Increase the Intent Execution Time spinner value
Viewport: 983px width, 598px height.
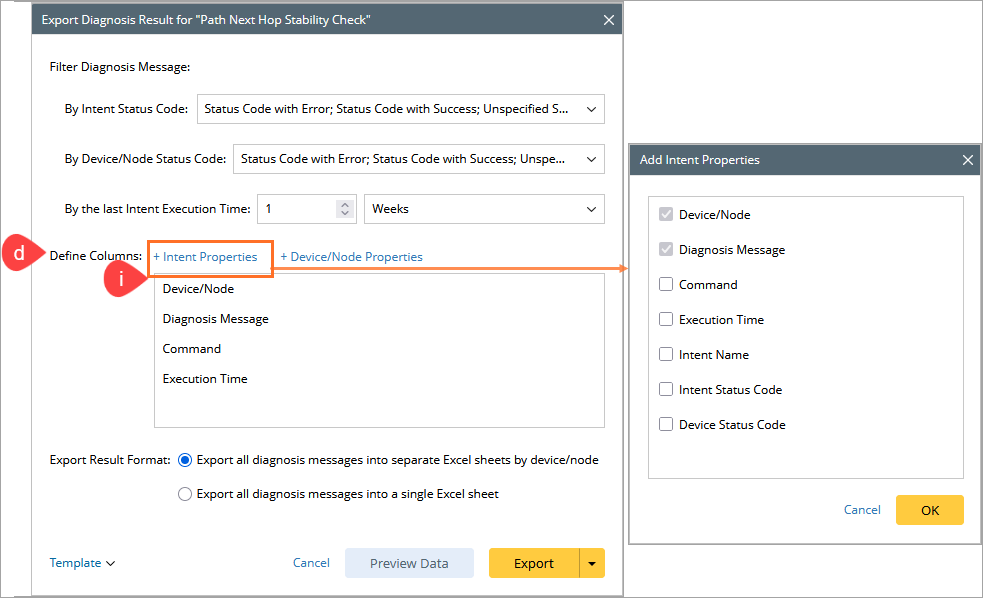[345, 204]
